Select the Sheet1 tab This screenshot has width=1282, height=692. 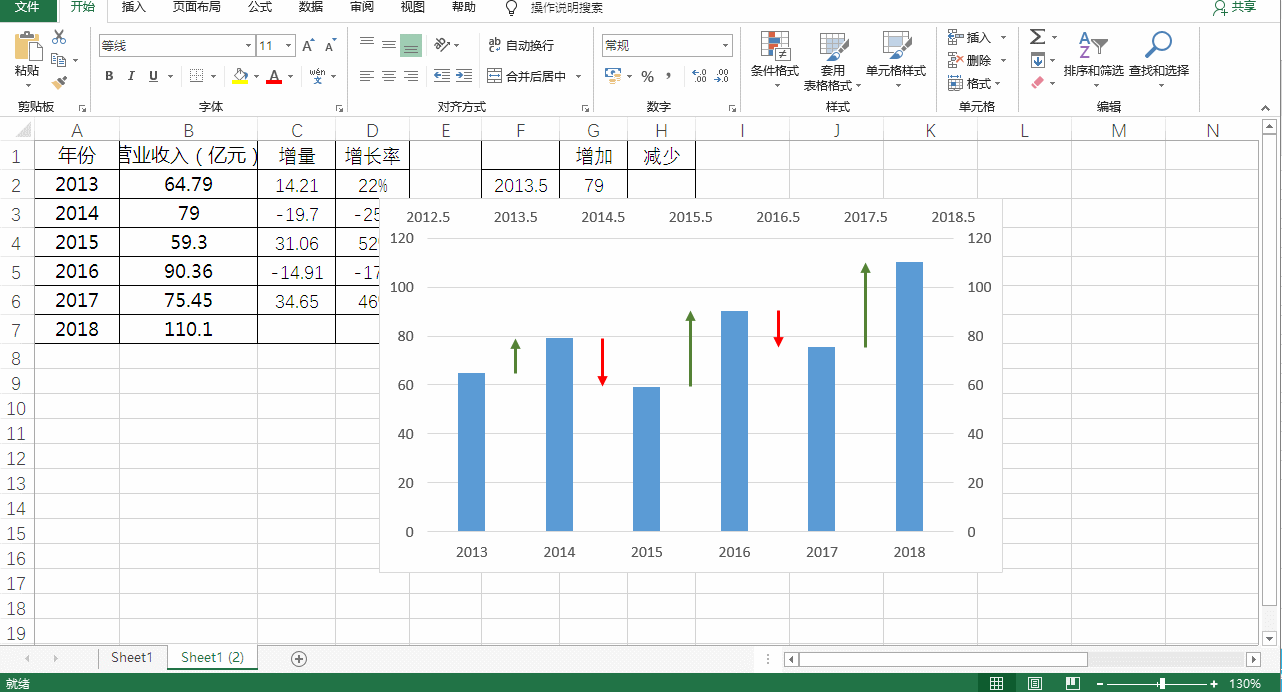(x=131, y=658)
